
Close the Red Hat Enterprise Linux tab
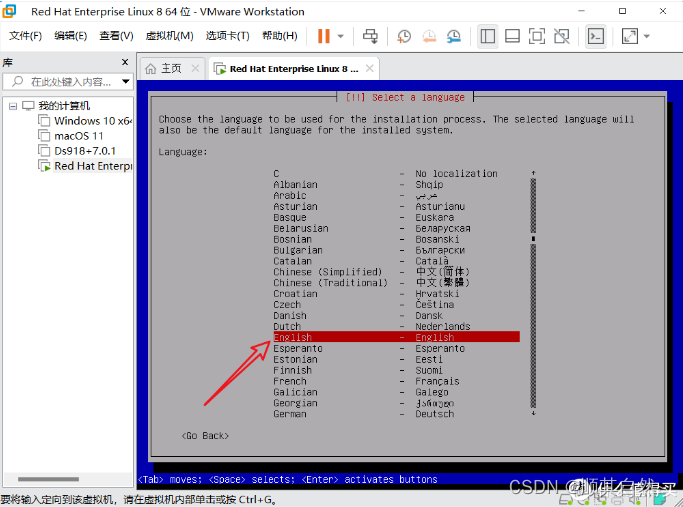click(x=370, y=68)
